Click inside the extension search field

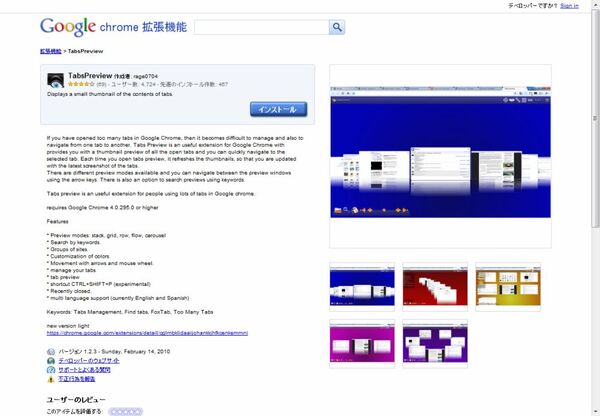[261, 27]
